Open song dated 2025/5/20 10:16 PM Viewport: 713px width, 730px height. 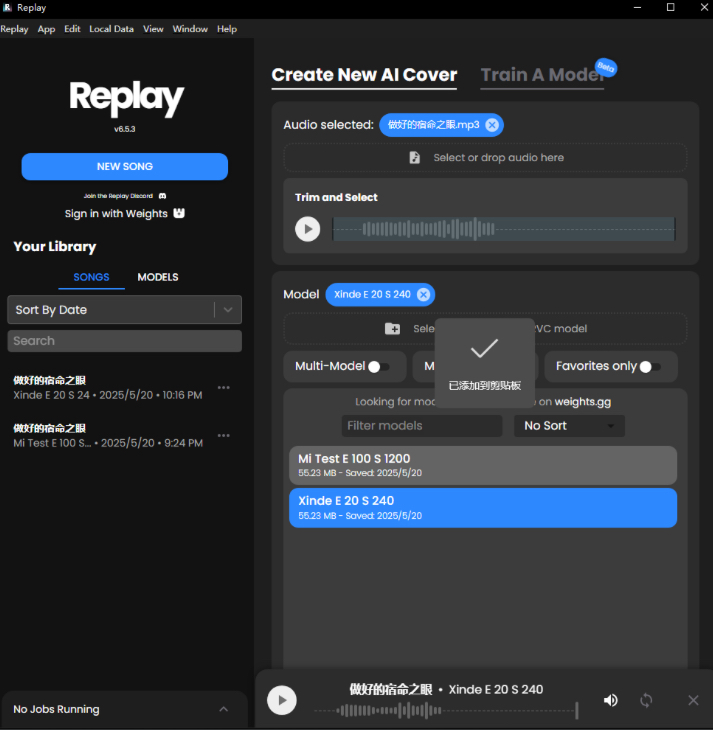(108, 388)
